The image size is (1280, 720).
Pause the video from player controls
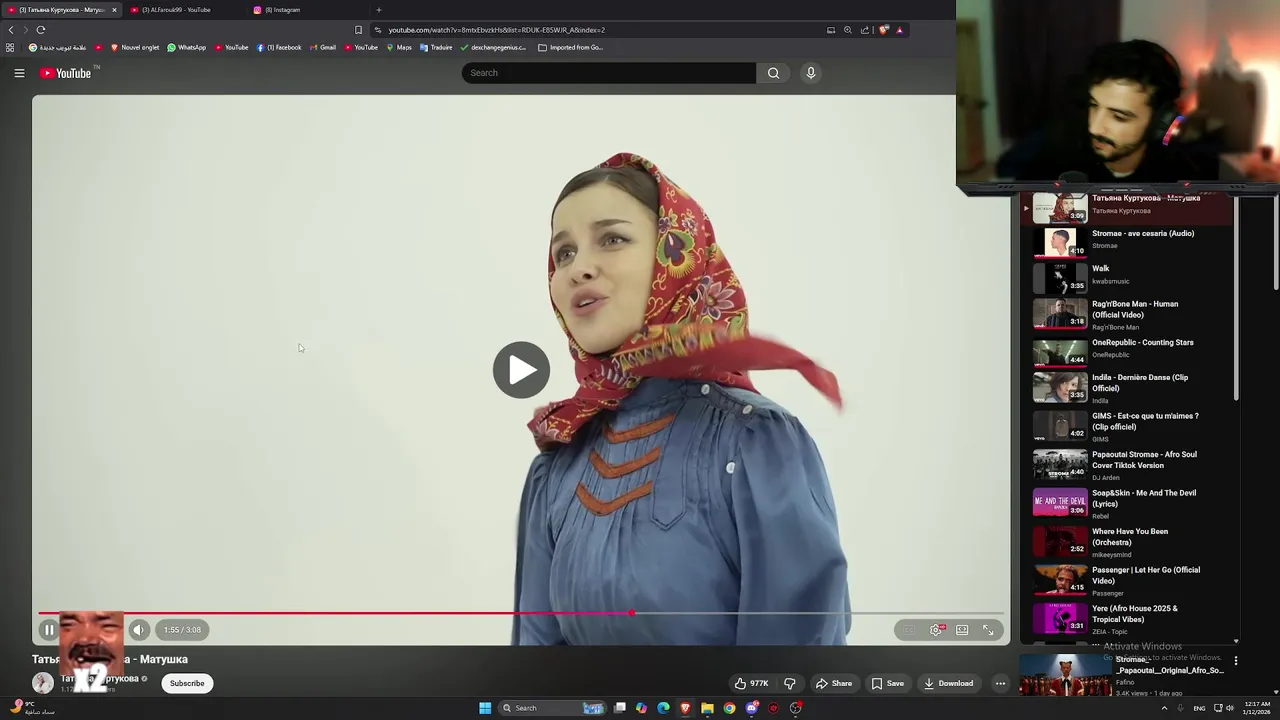click(48, 630)
